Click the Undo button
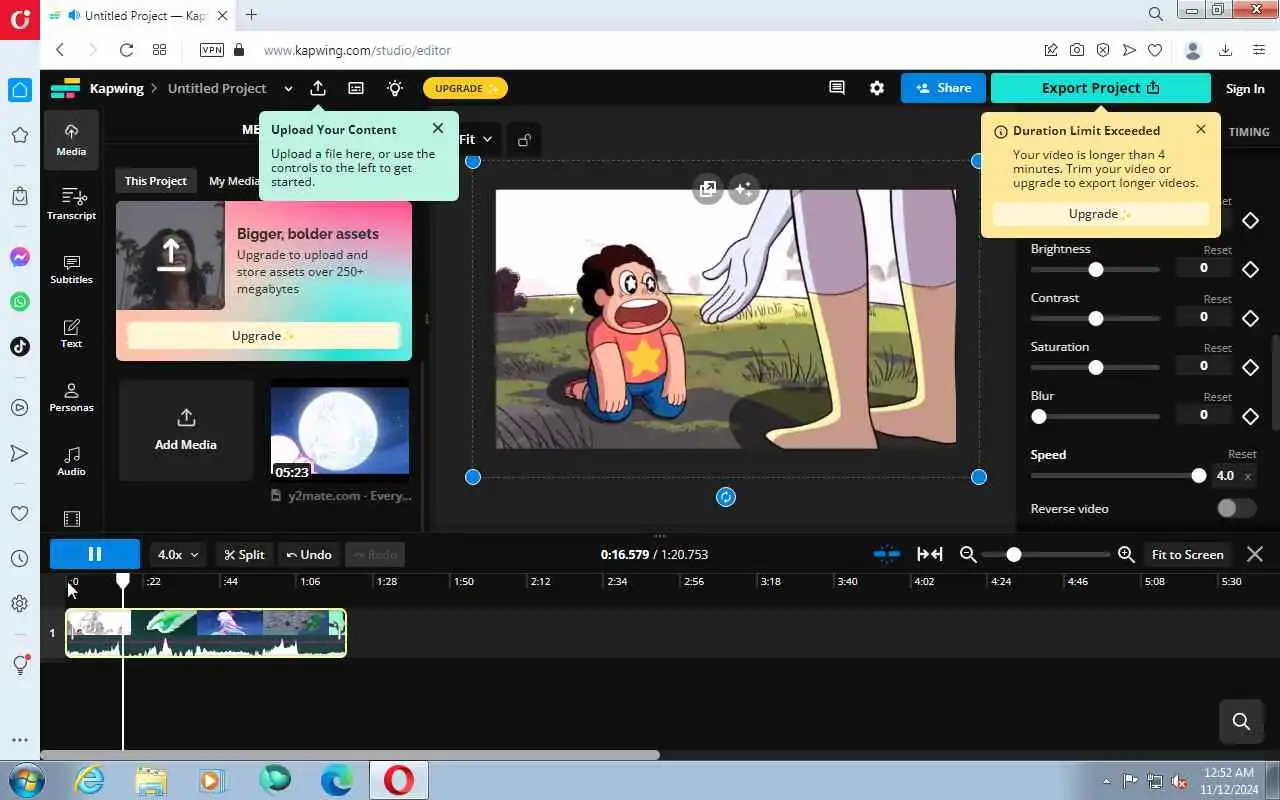 [x=309, y=554]
